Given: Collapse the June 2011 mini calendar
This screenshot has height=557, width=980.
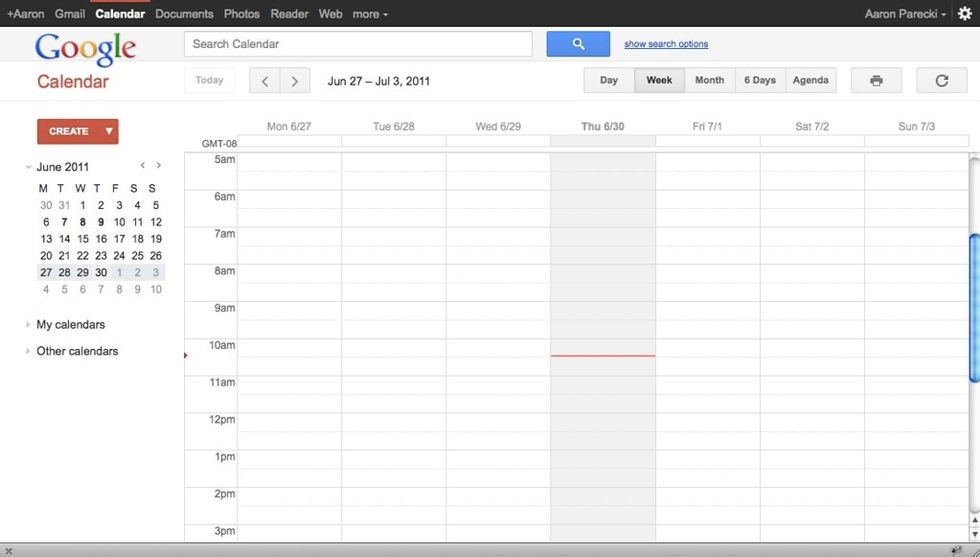Looking at the screenshot, I should coord(28,167).
